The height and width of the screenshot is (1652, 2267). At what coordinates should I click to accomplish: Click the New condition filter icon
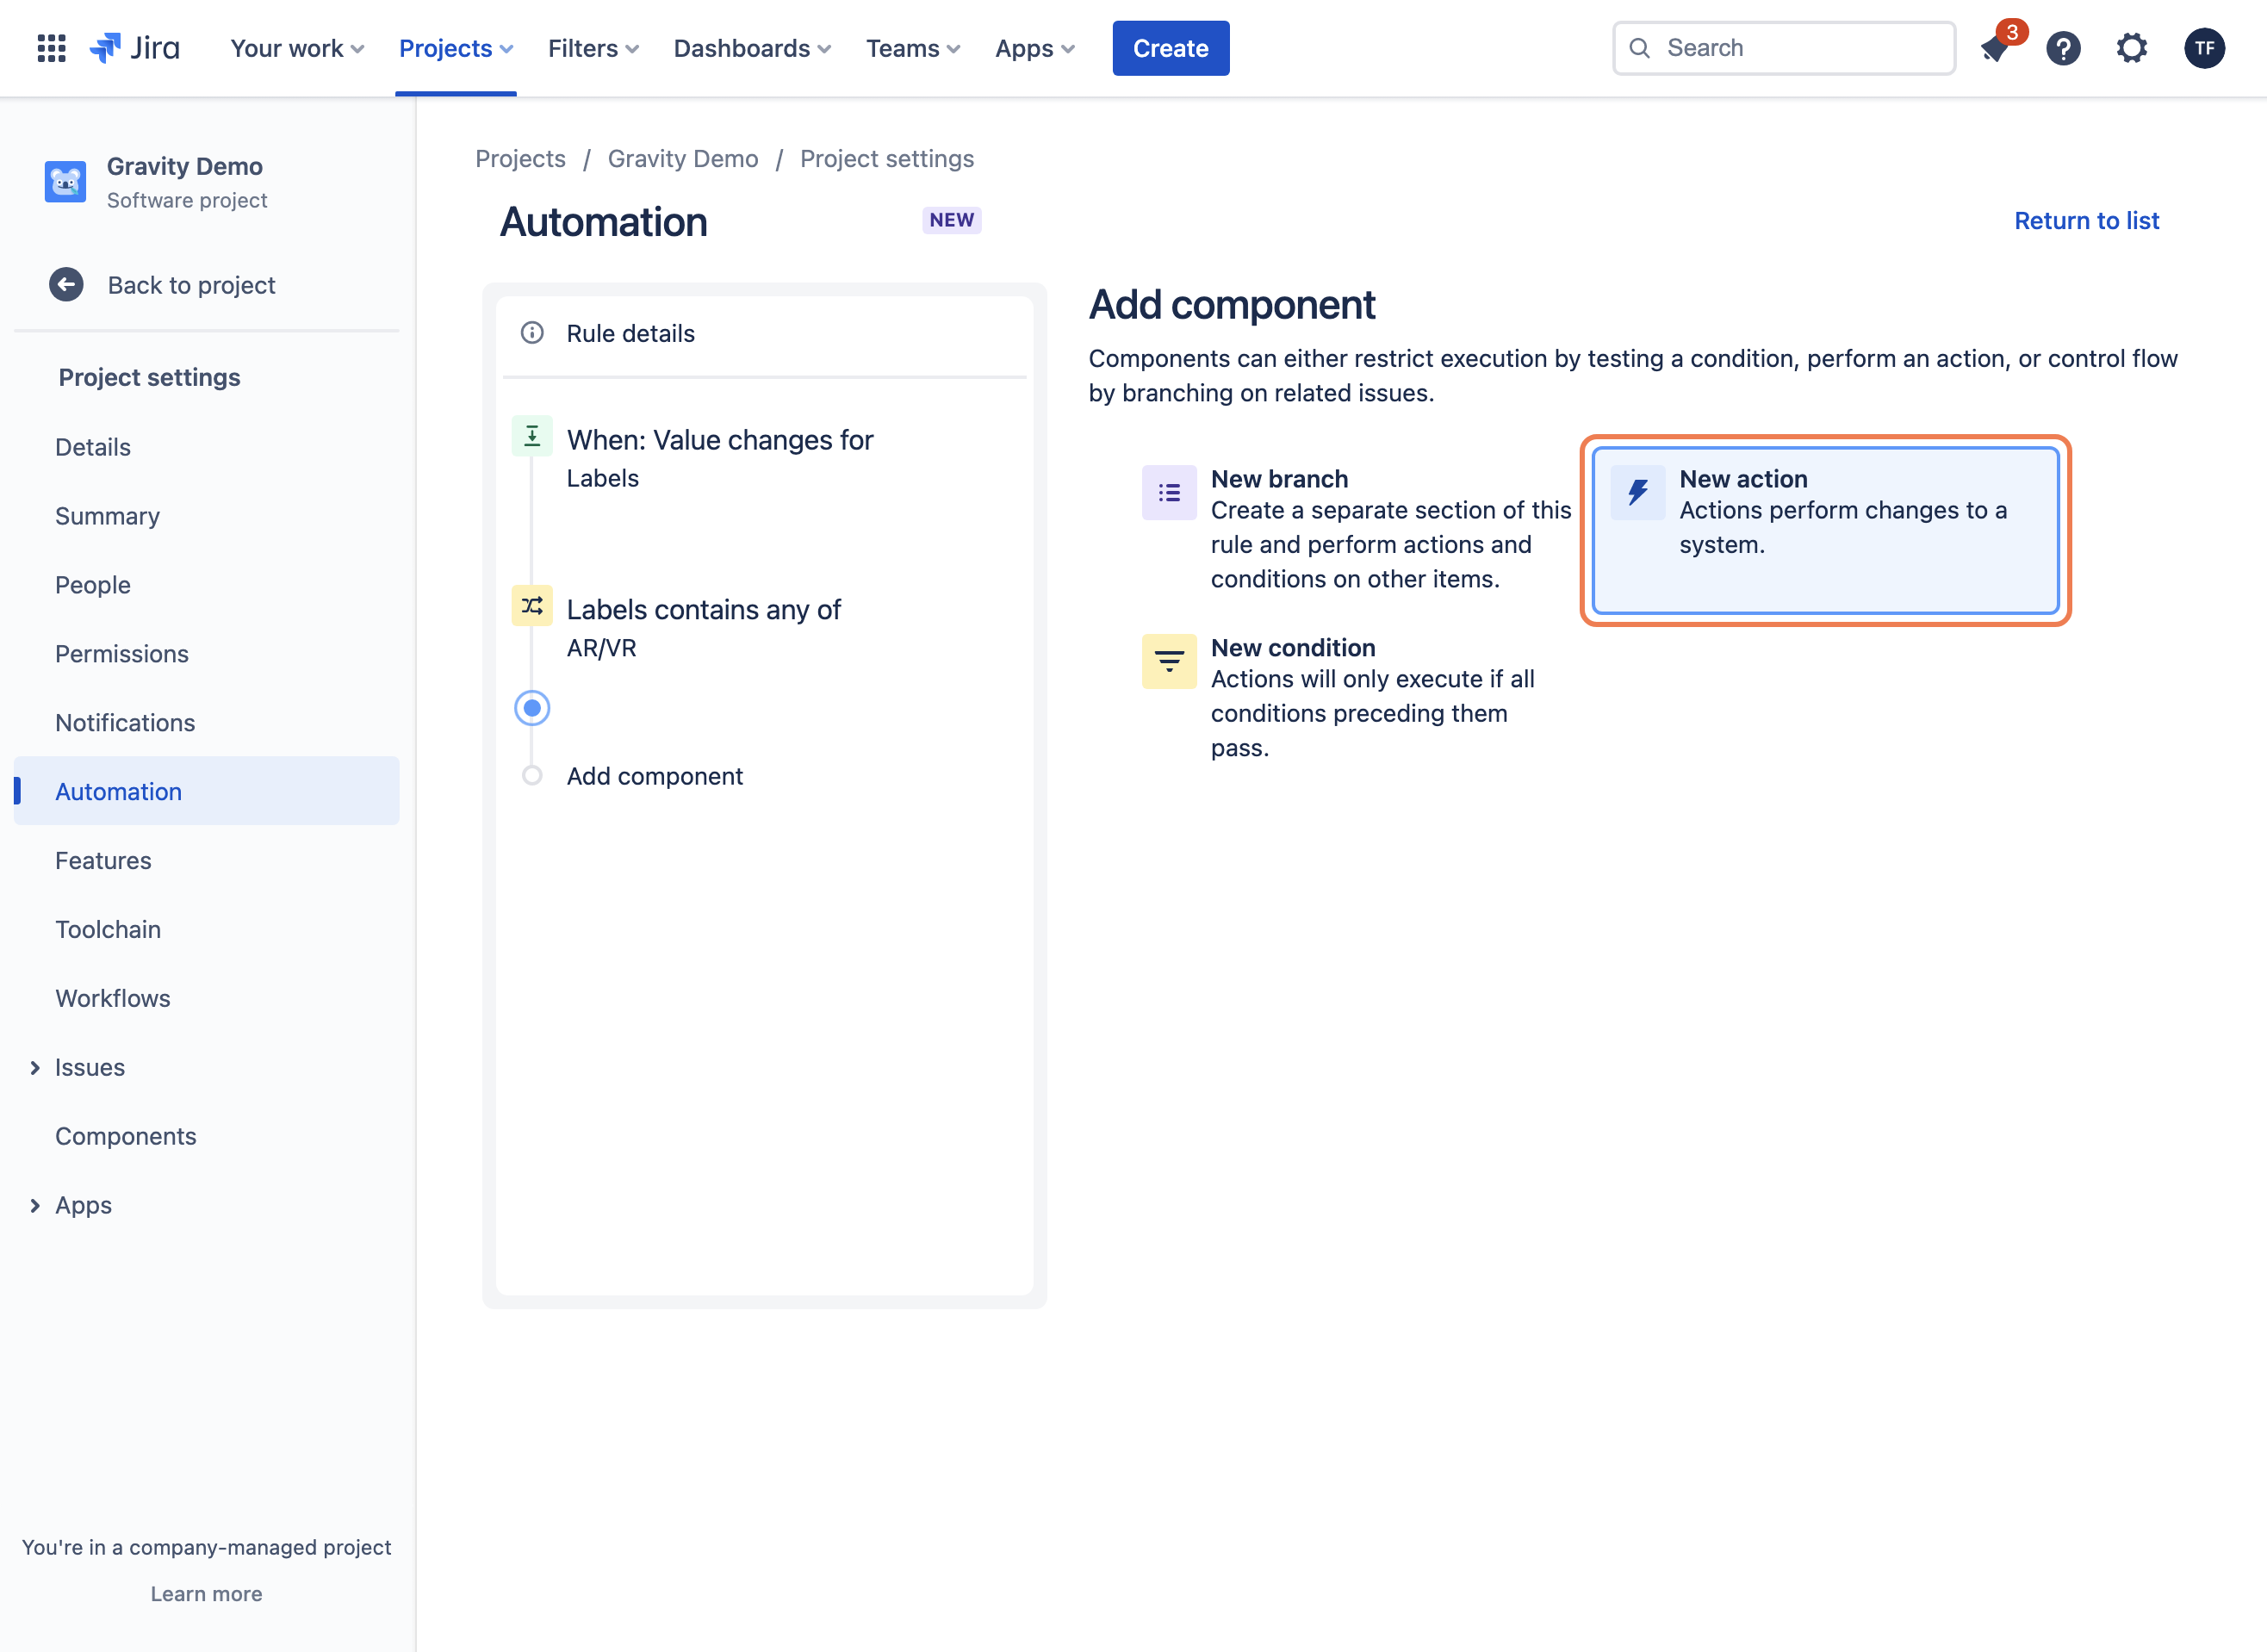[x=1169, y=661]
